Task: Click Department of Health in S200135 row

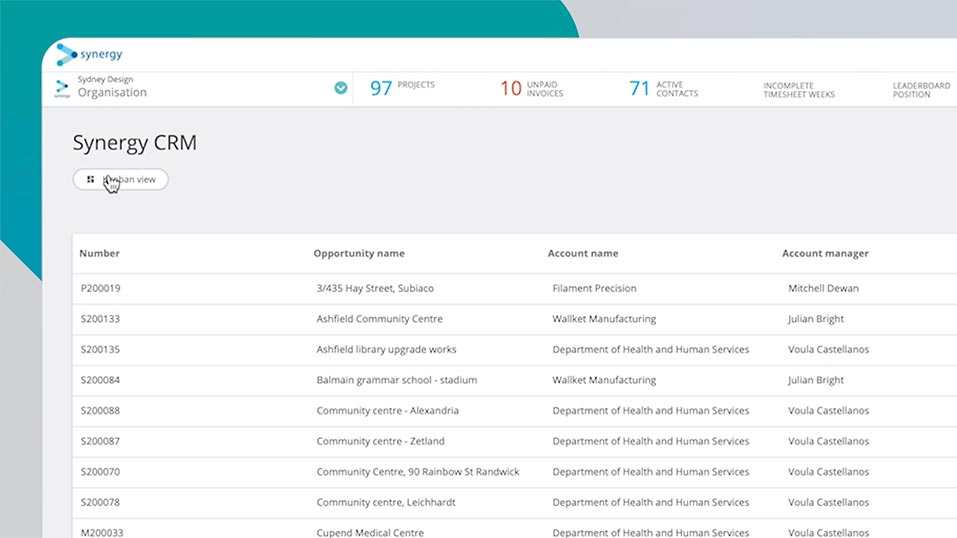Action: (651, 349)
